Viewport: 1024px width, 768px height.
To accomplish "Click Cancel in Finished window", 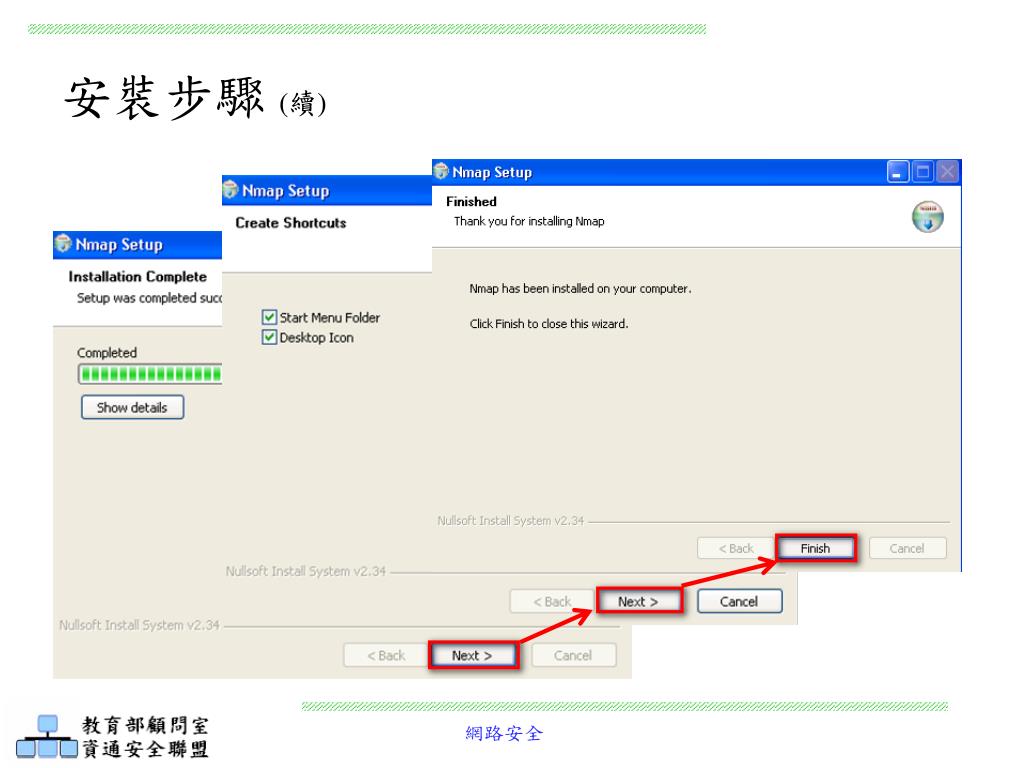I will (906, 549).
